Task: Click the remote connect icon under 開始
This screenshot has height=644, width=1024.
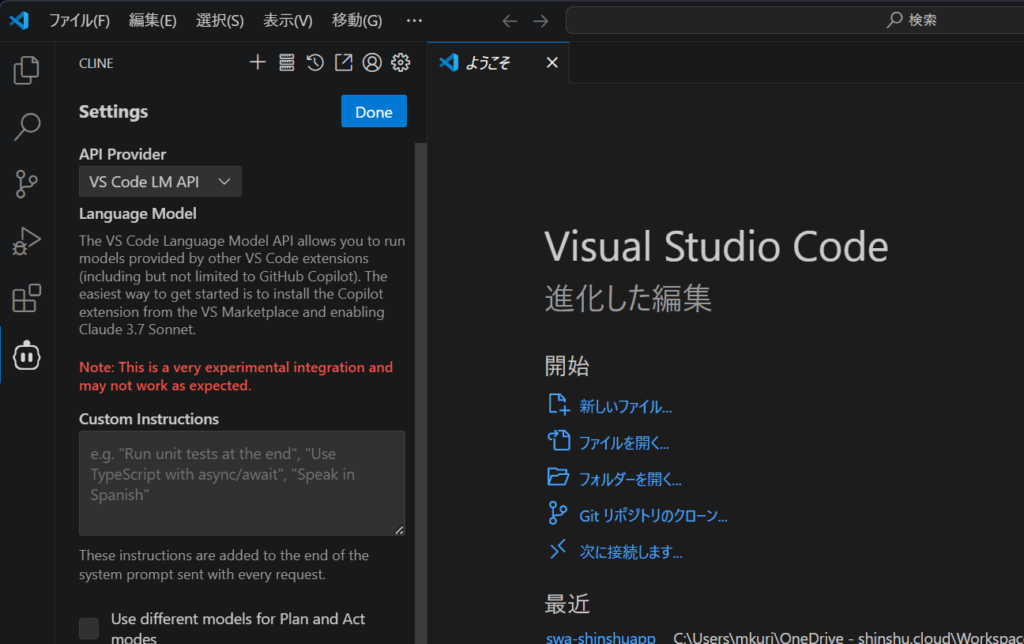Action: click(x=557, y=549)
